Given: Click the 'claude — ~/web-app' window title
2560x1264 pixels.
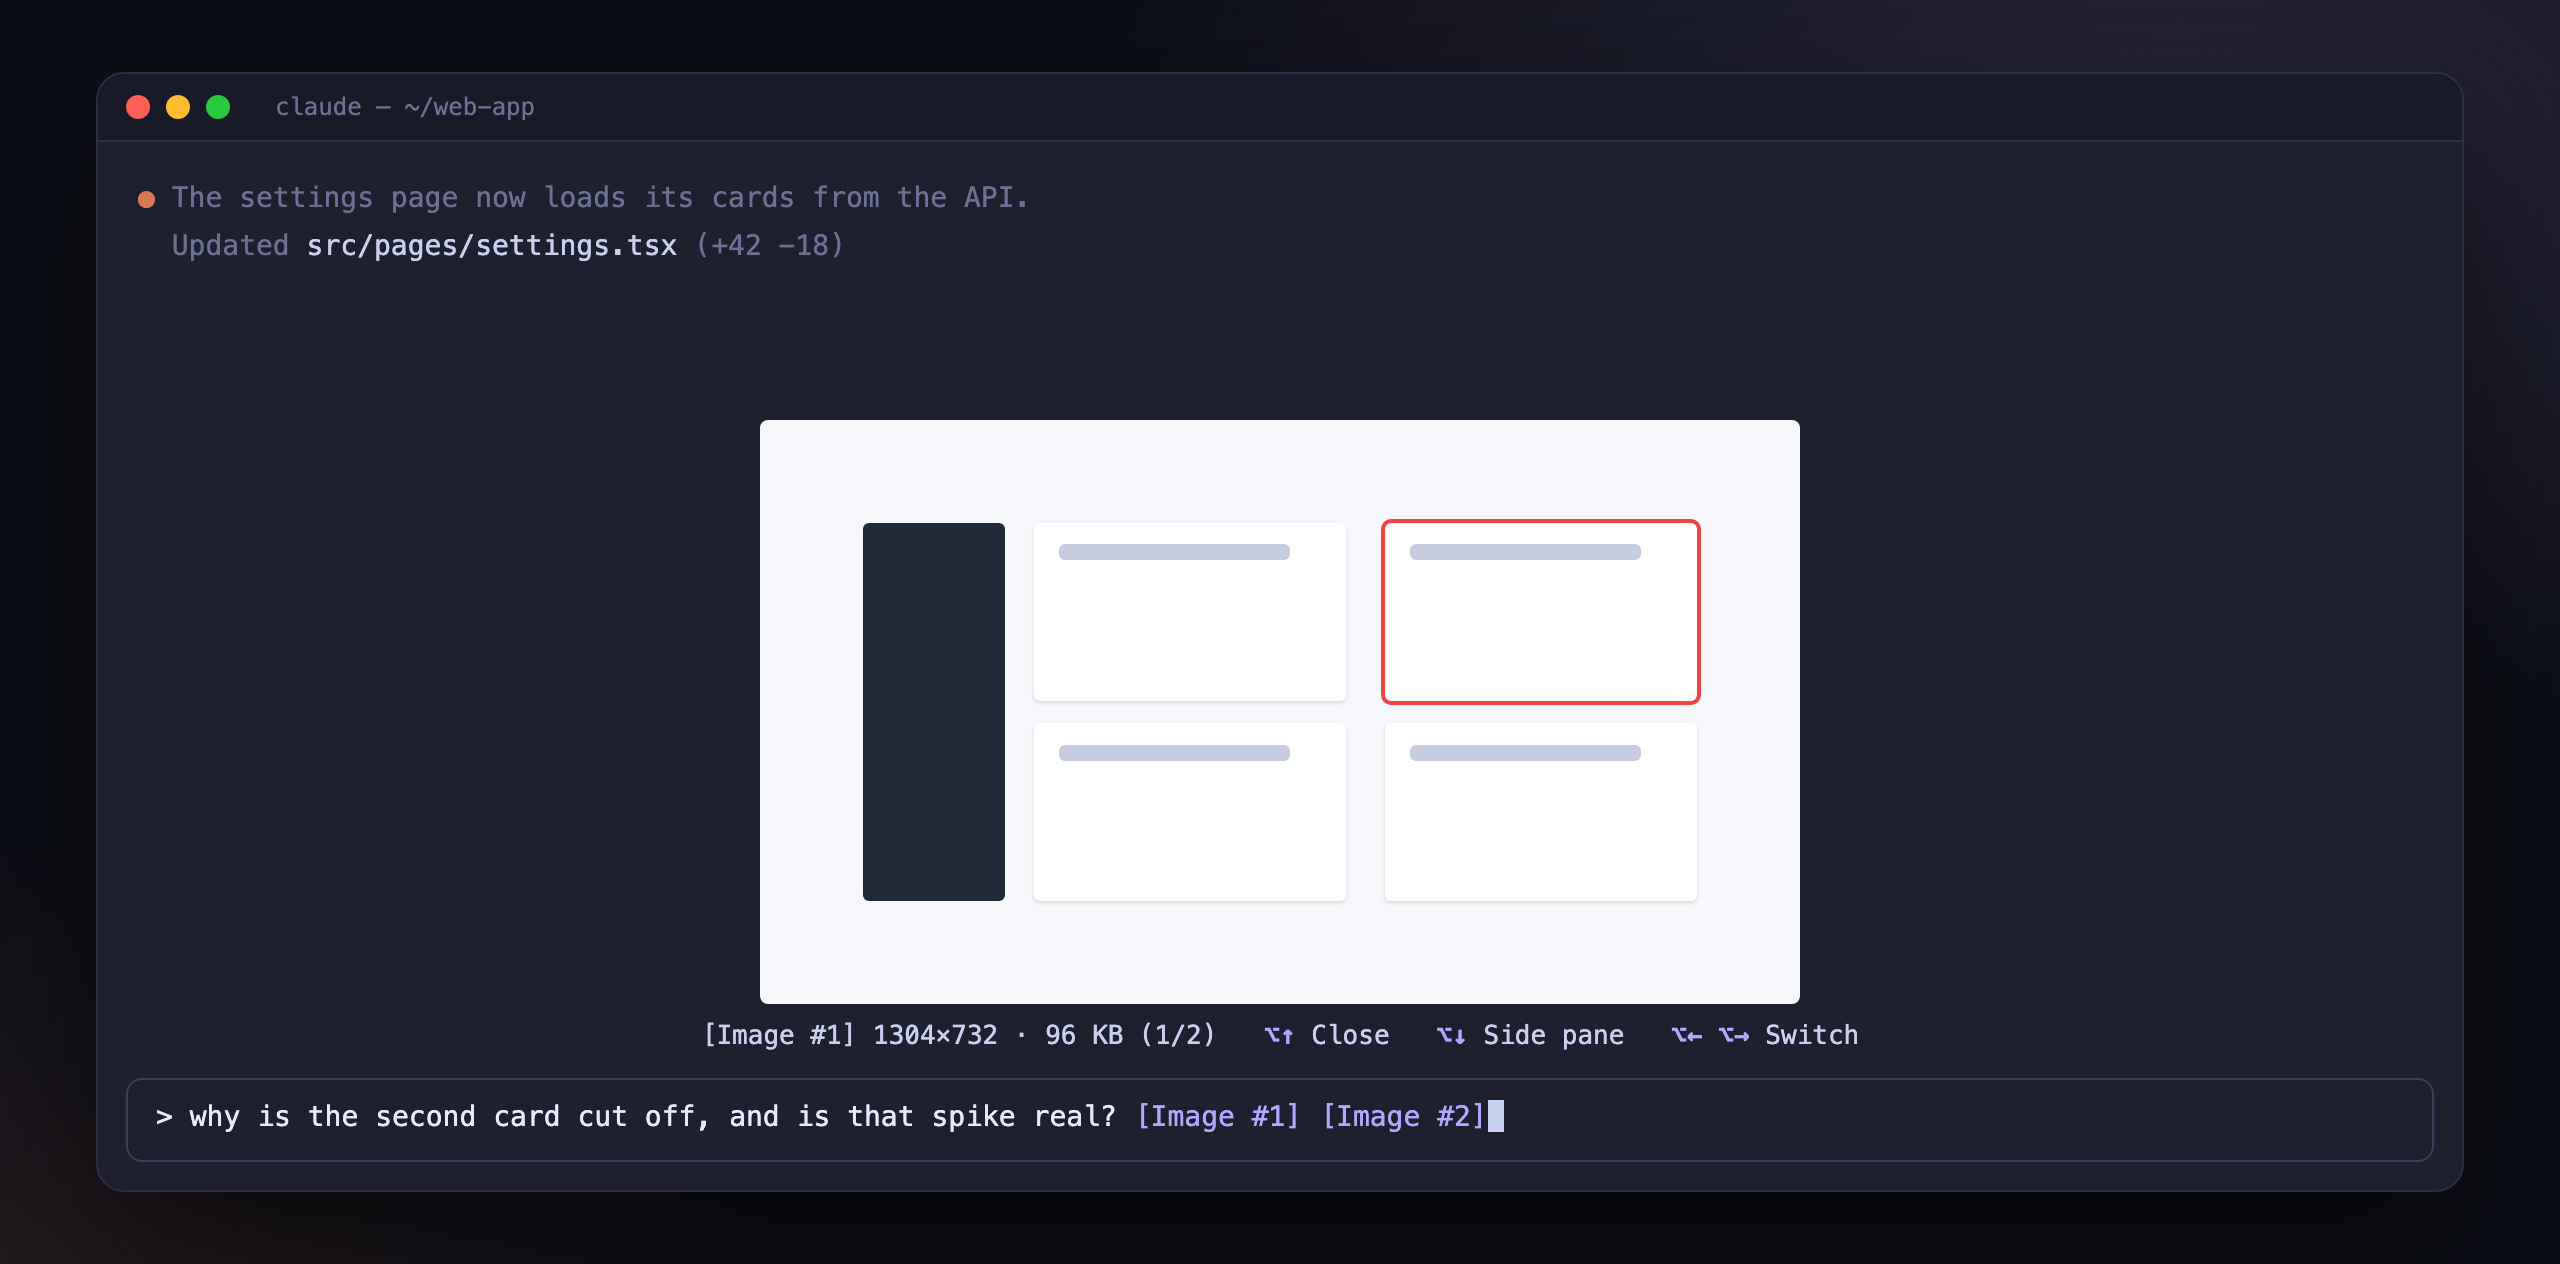Looking at the screenshot, I should (x=405, y=107).
